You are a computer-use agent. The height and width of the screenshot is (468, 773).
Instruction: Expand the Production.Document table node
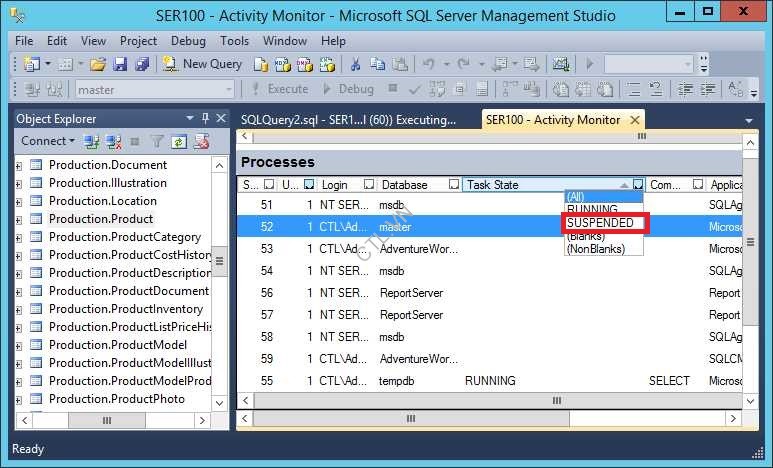(x=19, y=165)
